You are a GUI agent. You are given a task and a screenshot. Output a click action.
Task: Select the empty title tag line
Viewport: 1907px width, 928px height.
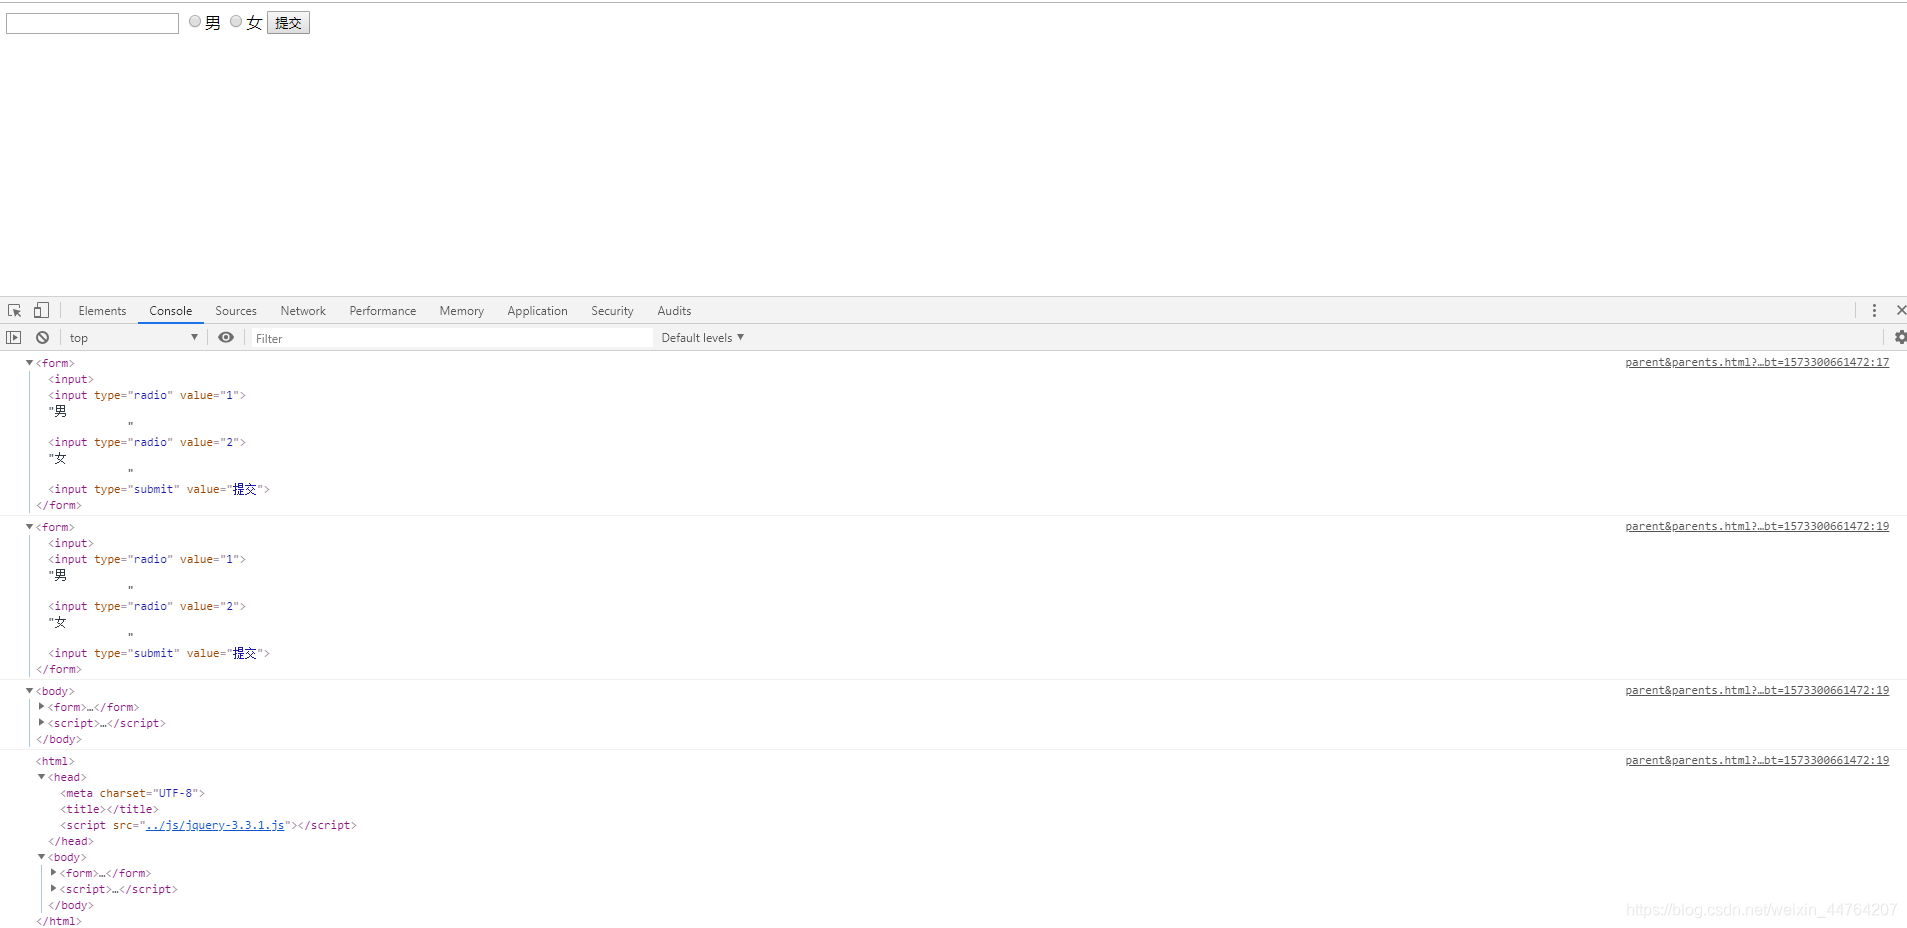click(109, 810)
